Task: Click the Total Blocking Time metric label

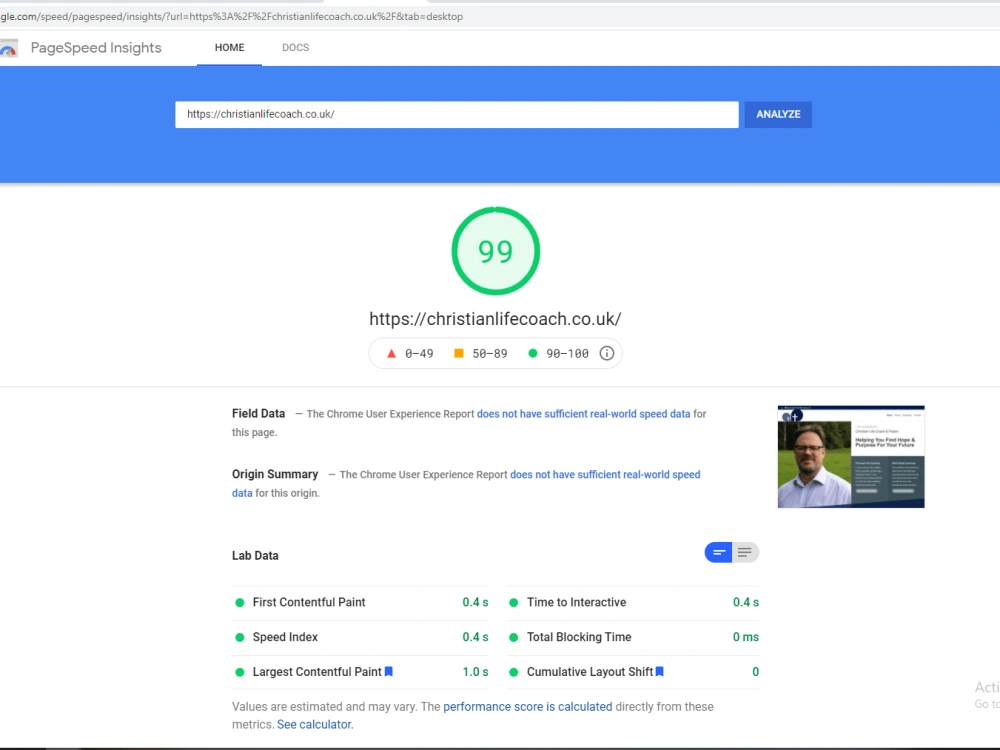Action: pos(579,637)
